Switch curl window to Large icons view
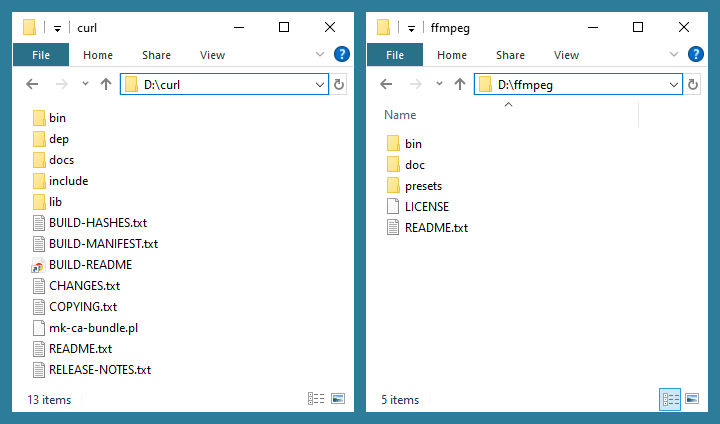The image size is (720, 424). coord(337,399)
